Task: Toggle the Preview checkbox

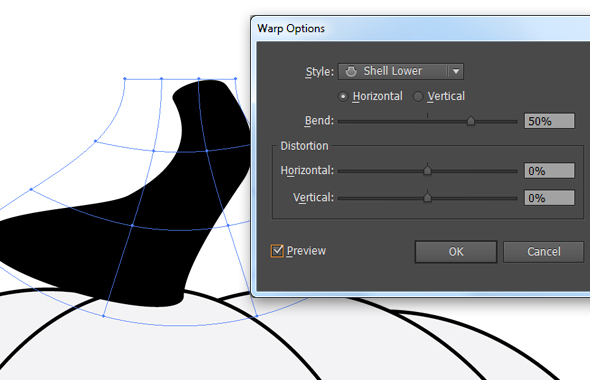Action: click(x=277, y=251)
